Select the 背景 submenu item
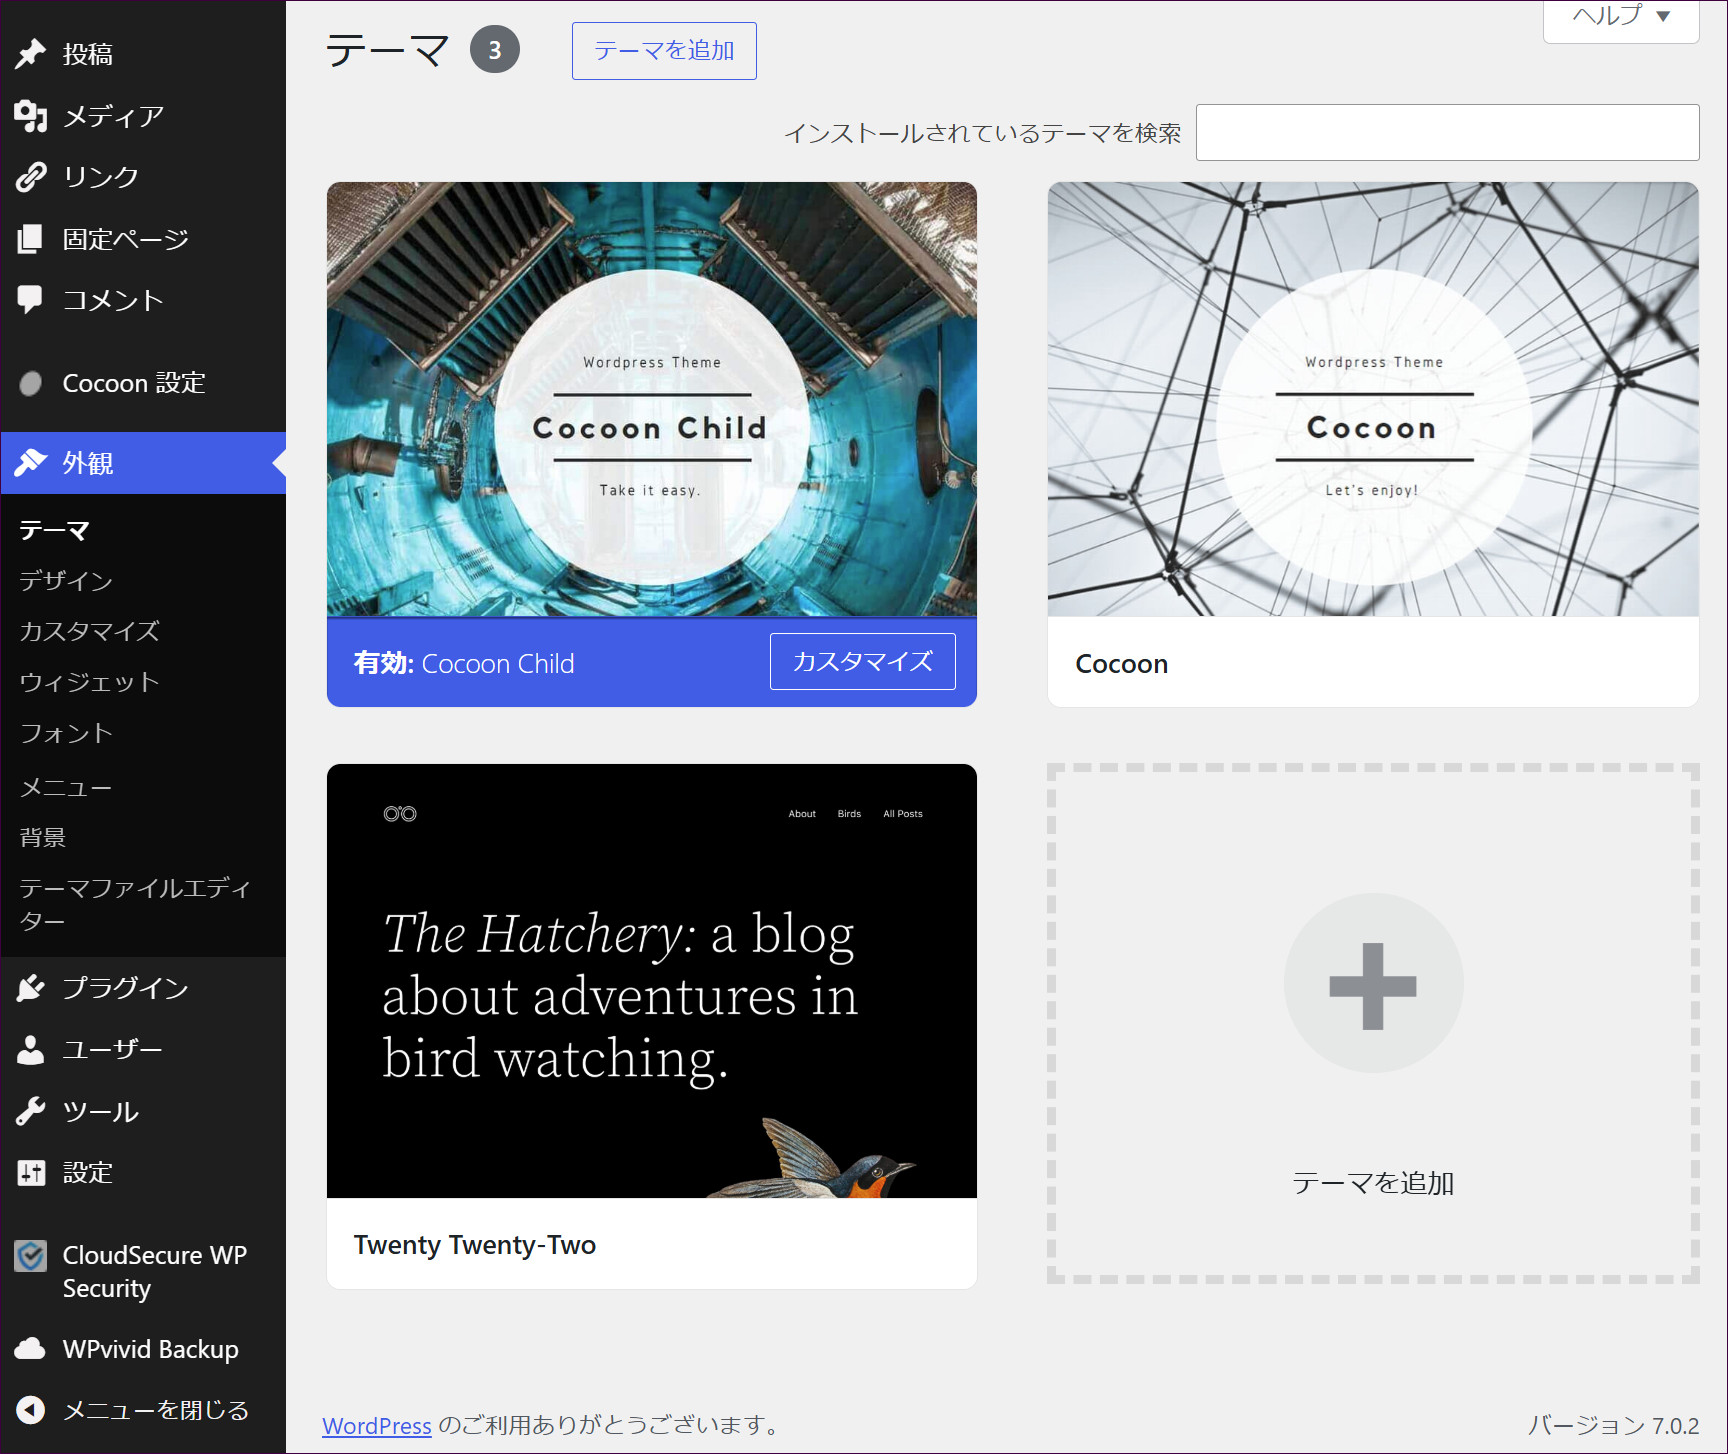This screenshot has width=1728, height=1454. [43, 838]
